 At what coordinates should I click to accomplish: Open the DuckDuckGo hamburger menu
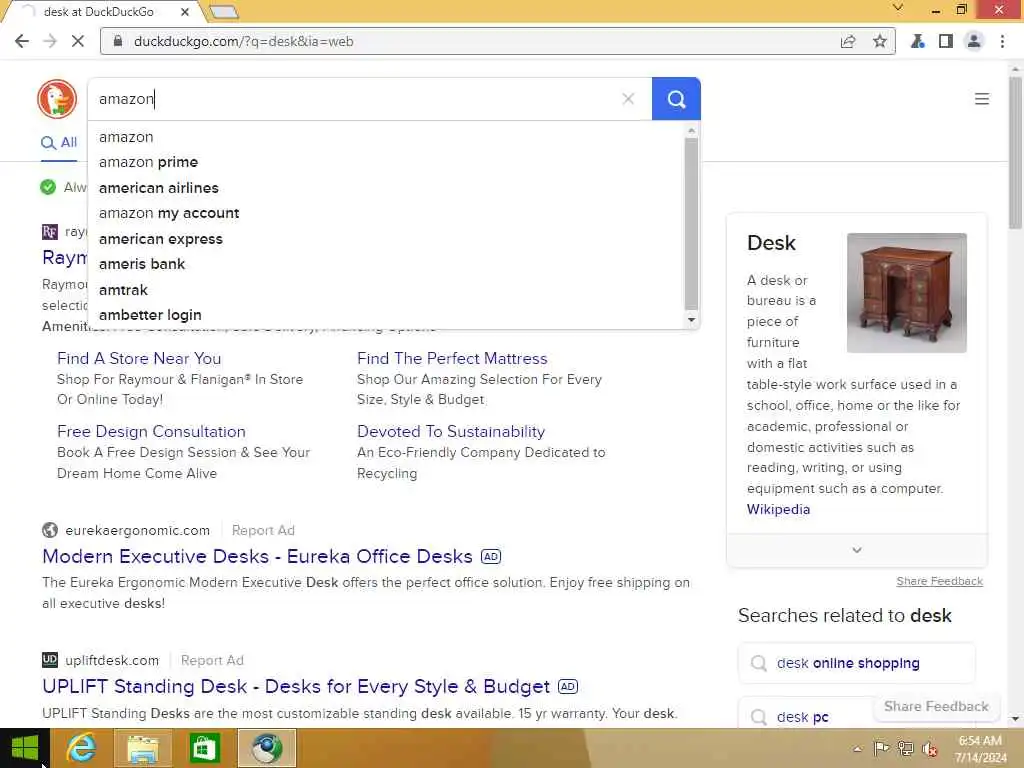click(982, 99)
